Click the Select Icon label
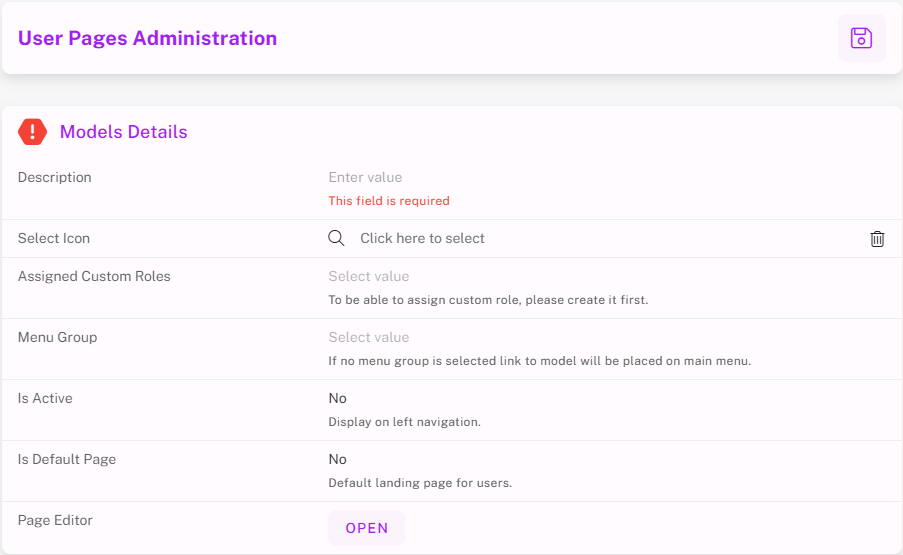Screen dimensions: 903x555 point(54,238)
